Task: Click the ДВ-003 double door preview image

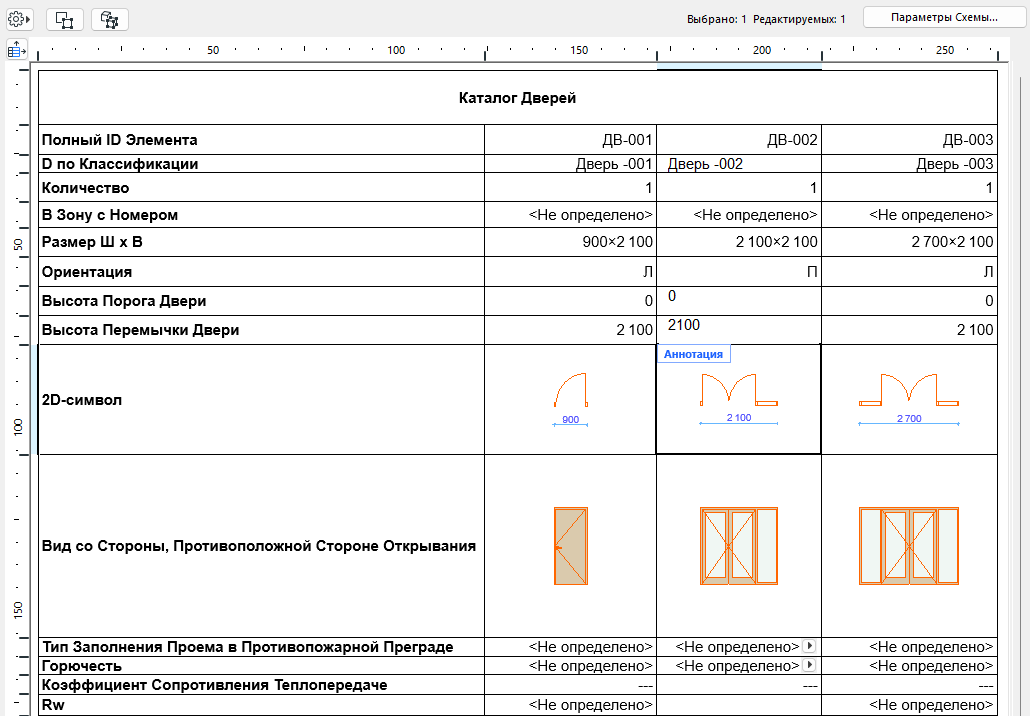Action: 908,545
